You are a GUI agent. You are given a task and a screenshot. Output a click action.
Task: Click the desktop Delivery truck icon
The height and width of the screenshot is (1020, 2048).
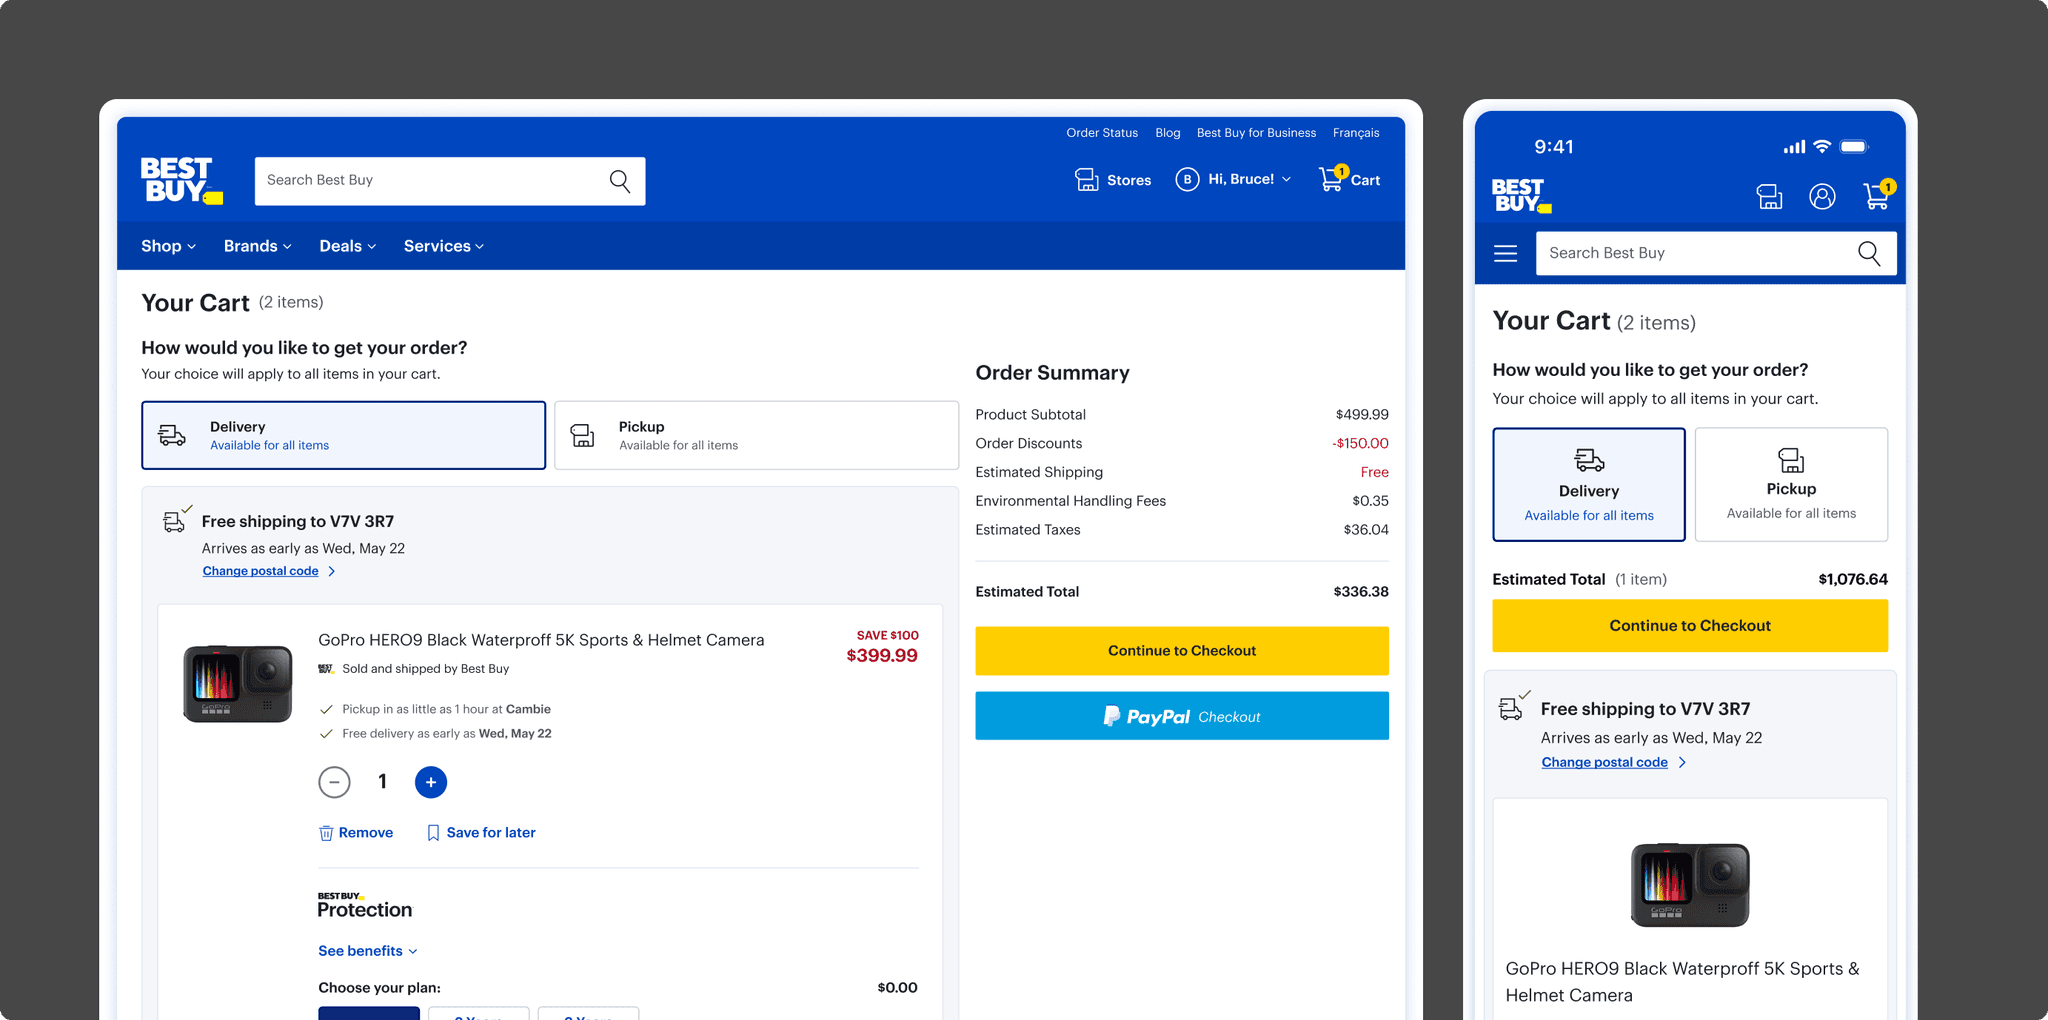point(172,435)
